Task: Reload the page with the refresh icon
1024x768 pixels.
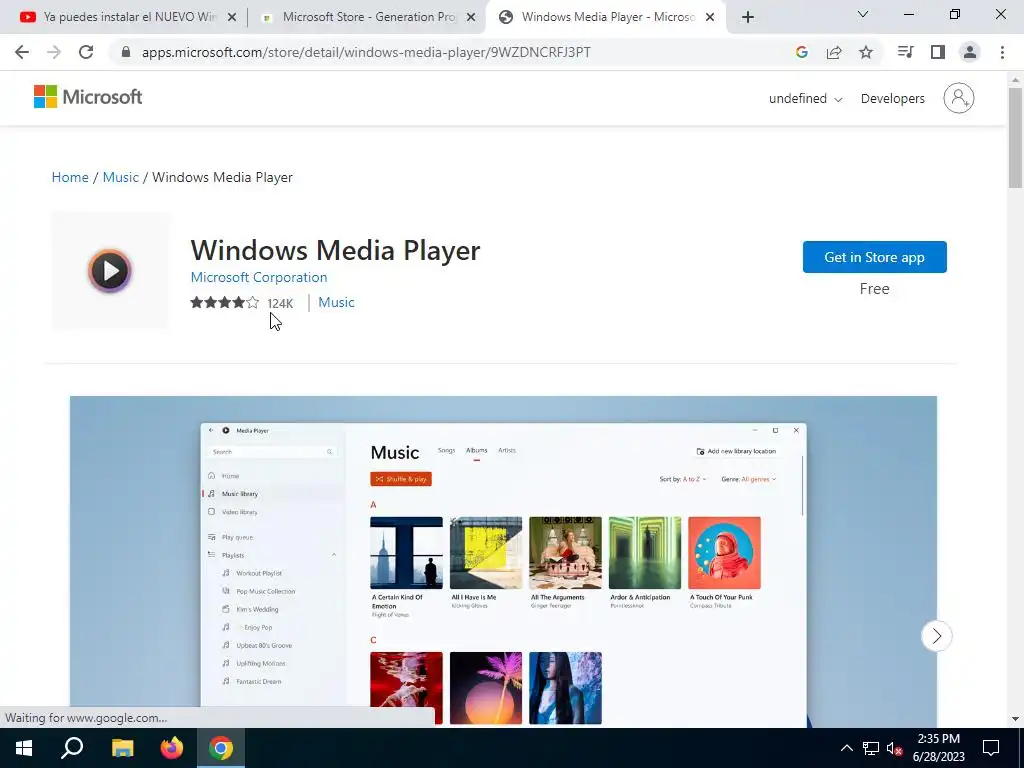Action: pos(86,52)
